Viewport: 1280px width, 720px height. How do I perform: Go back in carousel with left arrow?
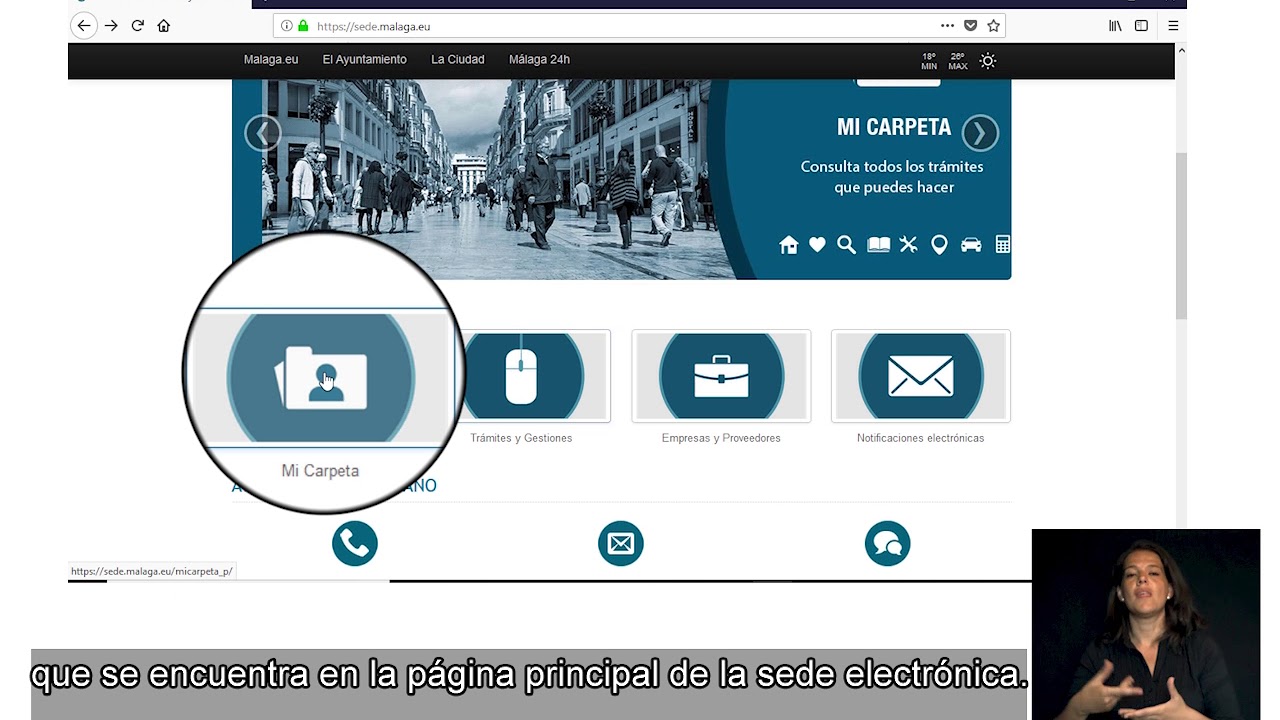[x=263, y=132]
